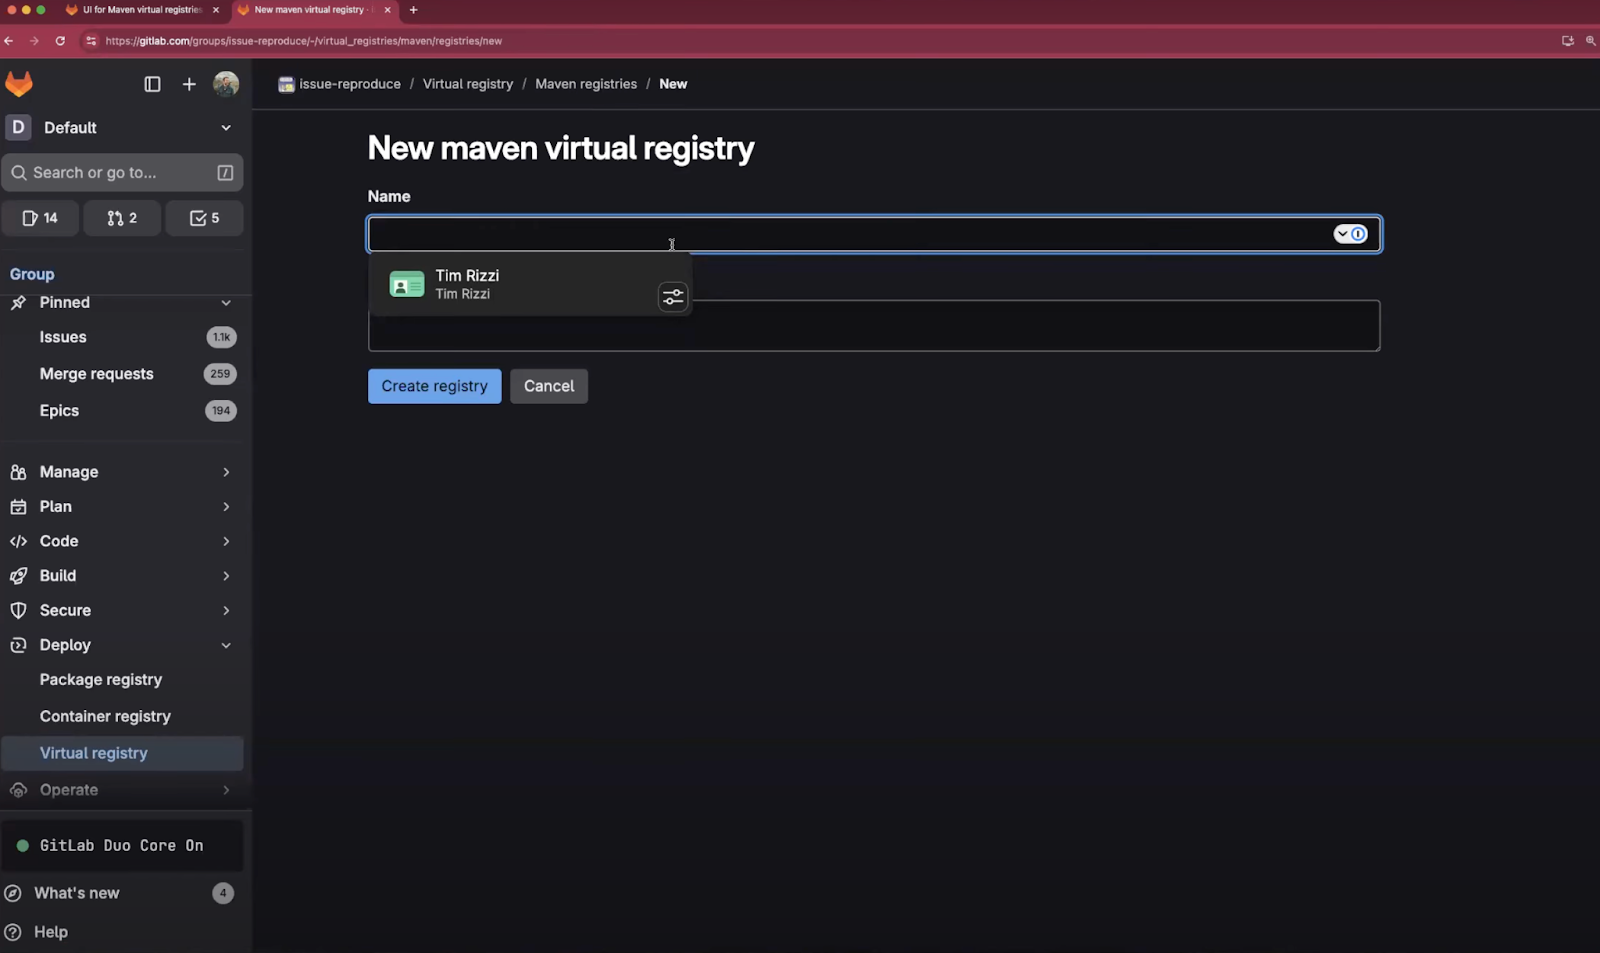This screenshot has height=953, width=1600.
Task: Toggle the sidebar collapse icon
Action: point(152,84)
